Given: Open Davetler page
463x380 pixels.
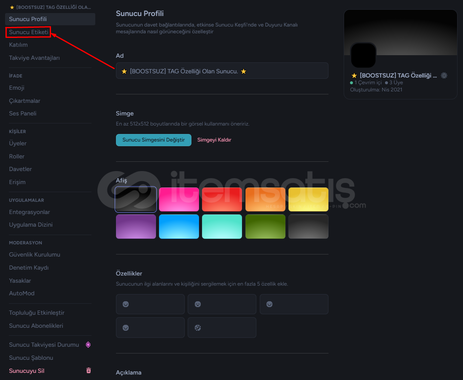Looking at the screenshot, I should (20, 169).
